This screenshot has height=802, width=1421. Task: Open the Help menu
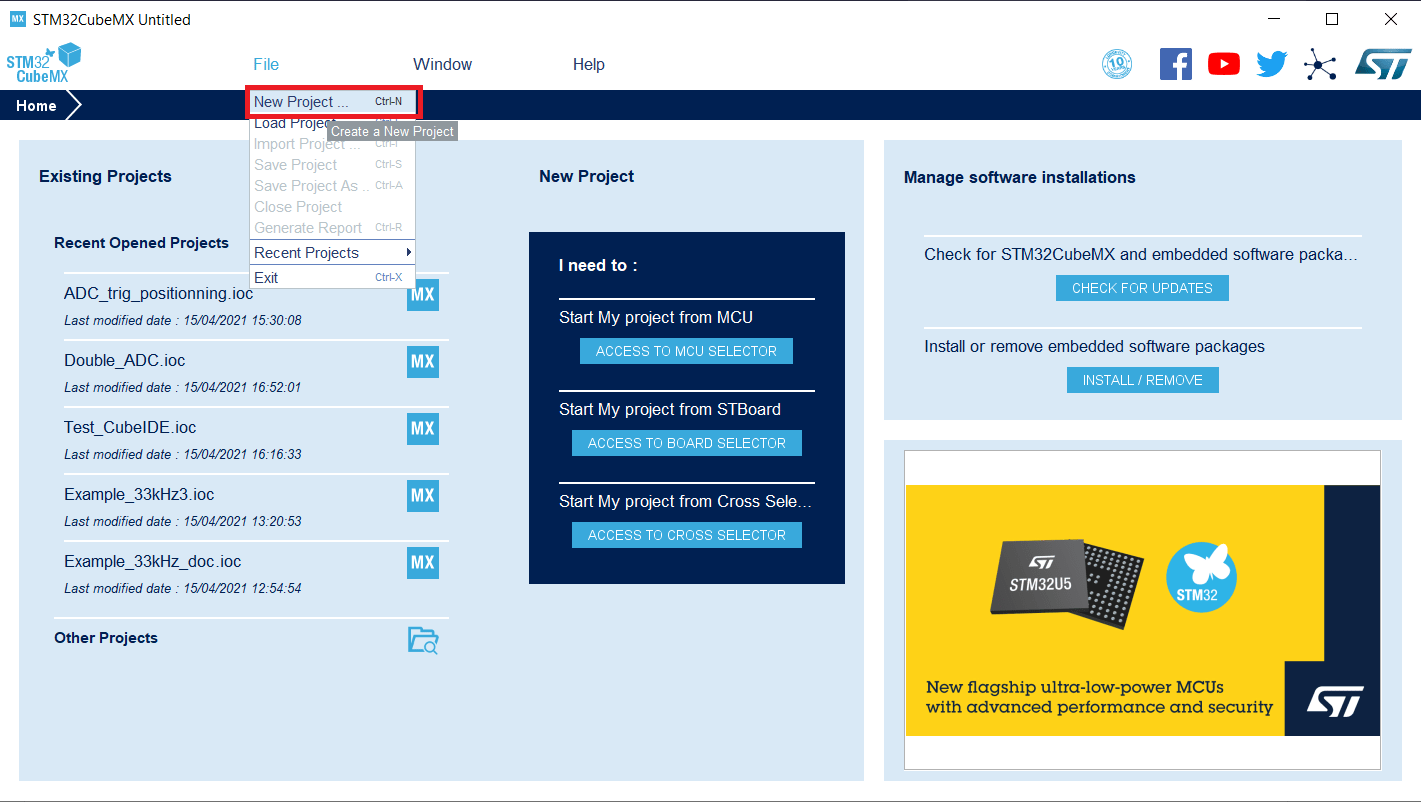tap(588, 64)
